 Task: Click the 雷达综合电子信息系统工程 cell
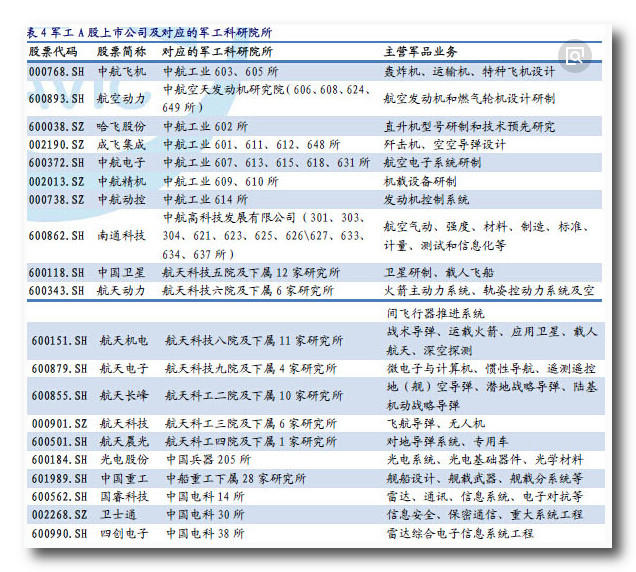(x=460, y=533)
